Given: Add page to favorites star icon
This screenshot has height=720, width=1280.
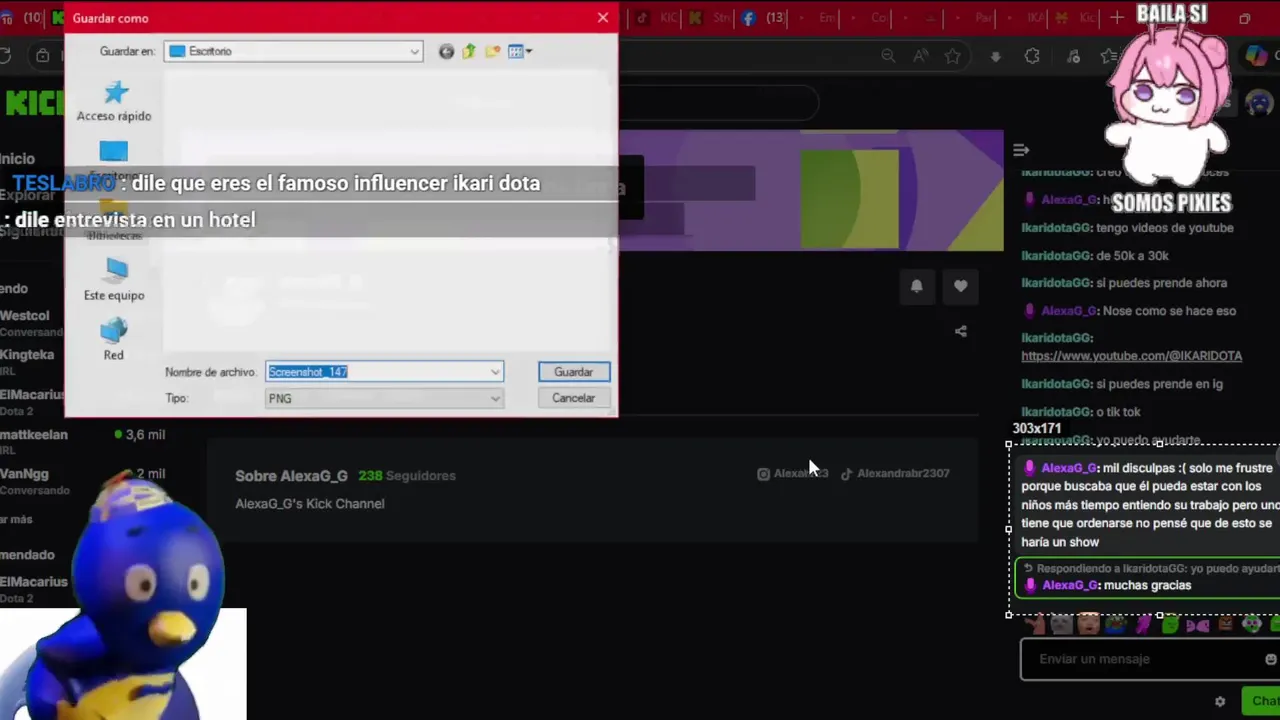Looking at the screenshot, I should click(952, 56).
